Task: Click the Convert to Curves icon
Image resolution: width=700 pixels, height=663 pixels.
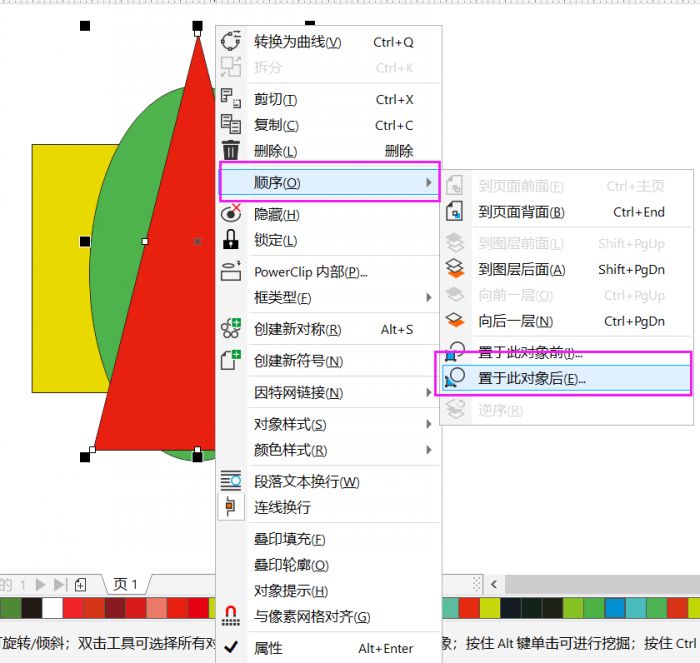Action: coord(231,41)
